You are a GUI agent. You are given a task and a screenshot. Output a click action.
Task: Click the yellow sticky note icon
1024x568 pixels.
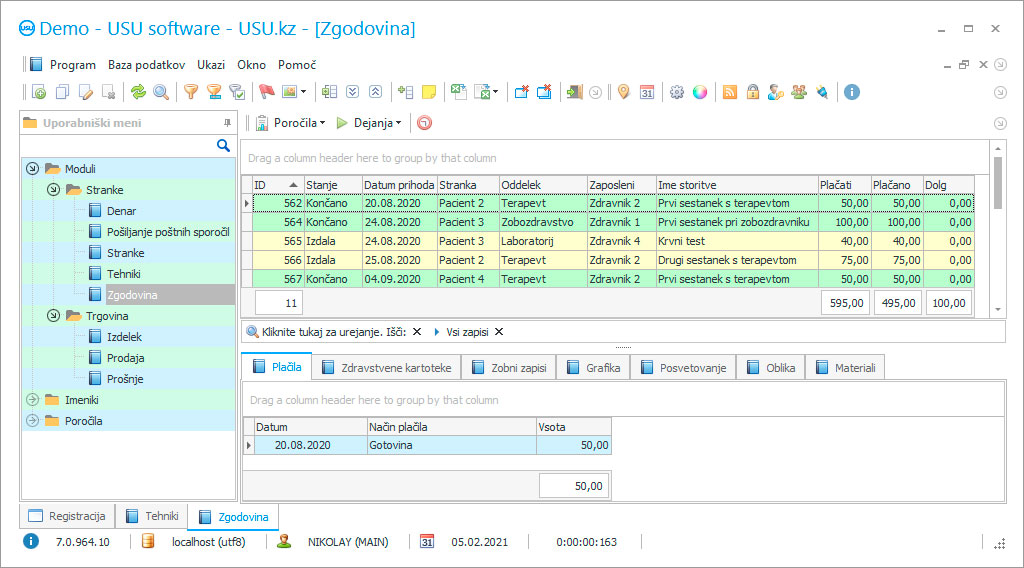tap(429, 92)
